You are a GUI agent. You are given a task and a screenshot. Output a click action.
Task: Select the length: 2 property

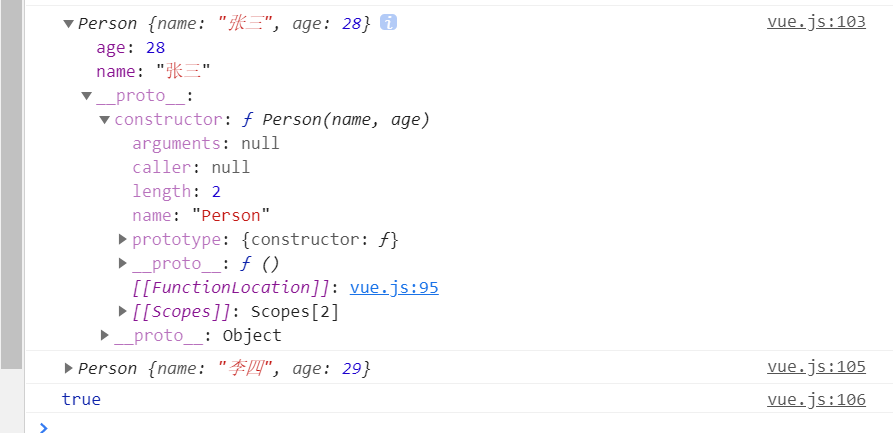tap(177, 191)
